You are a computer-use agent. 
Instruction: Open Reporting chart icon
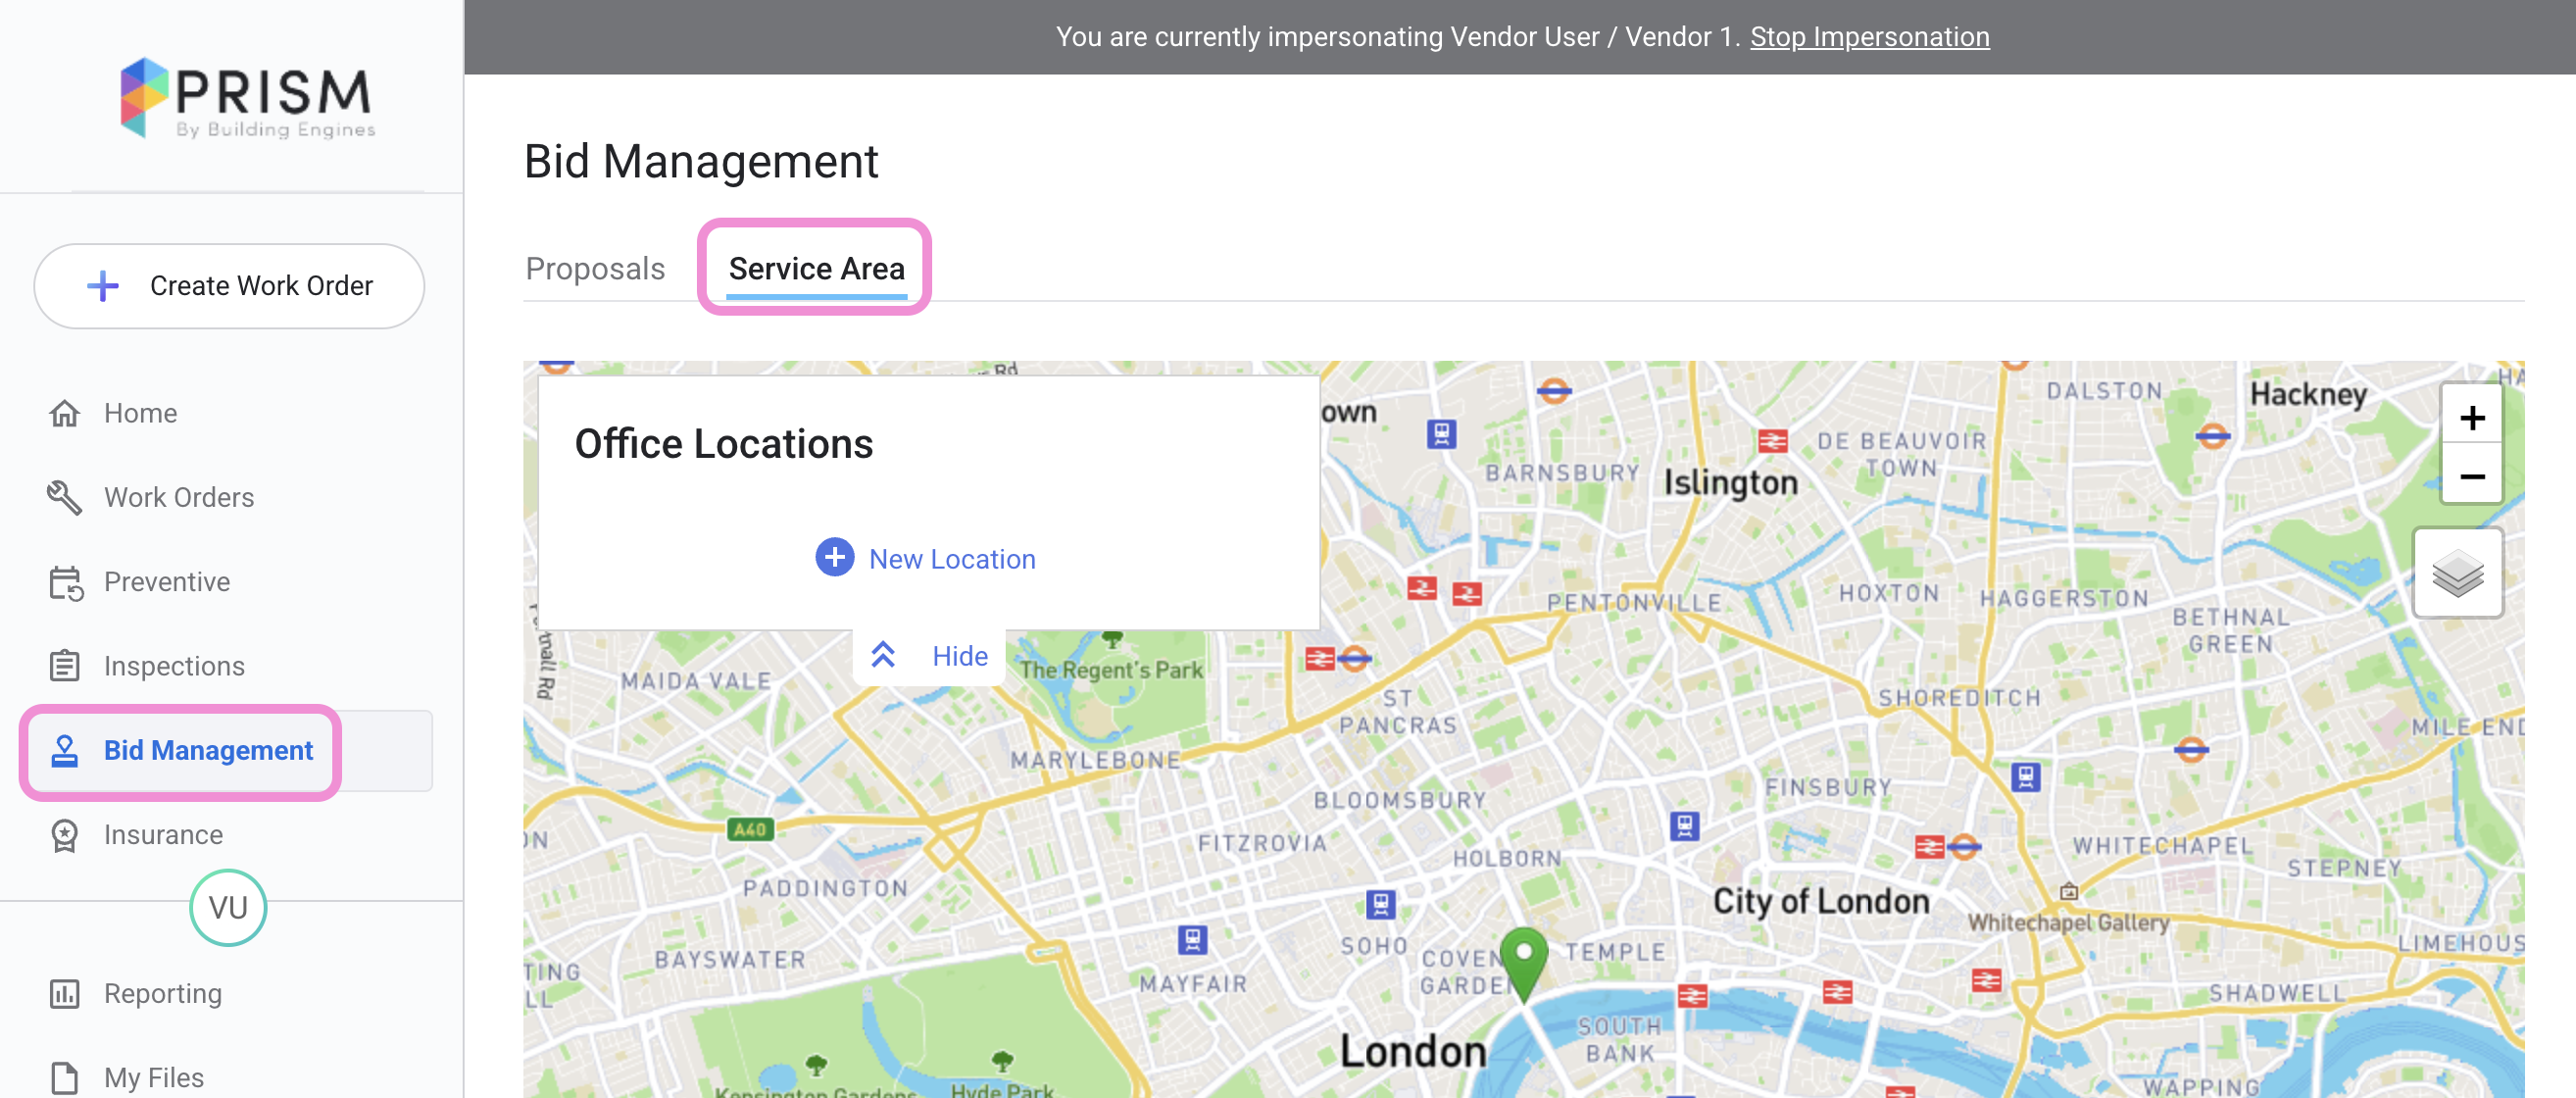65,993
